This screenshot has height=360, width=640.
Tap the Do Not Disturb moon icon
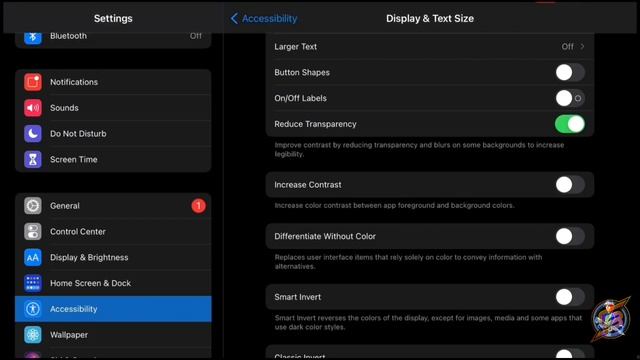tap(33, 133)
